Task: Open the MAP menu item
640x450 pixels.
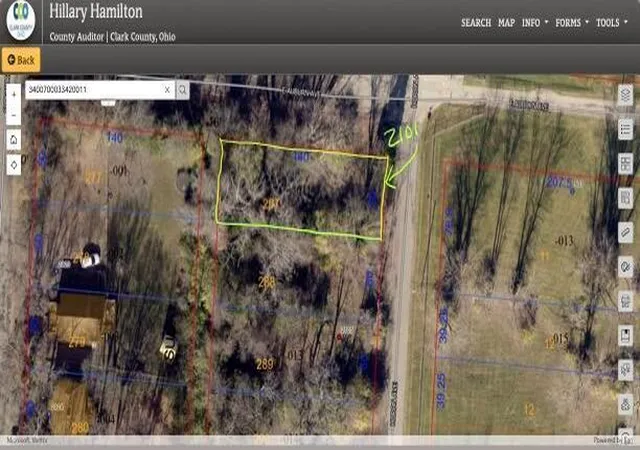Action: tap(506, 23)
